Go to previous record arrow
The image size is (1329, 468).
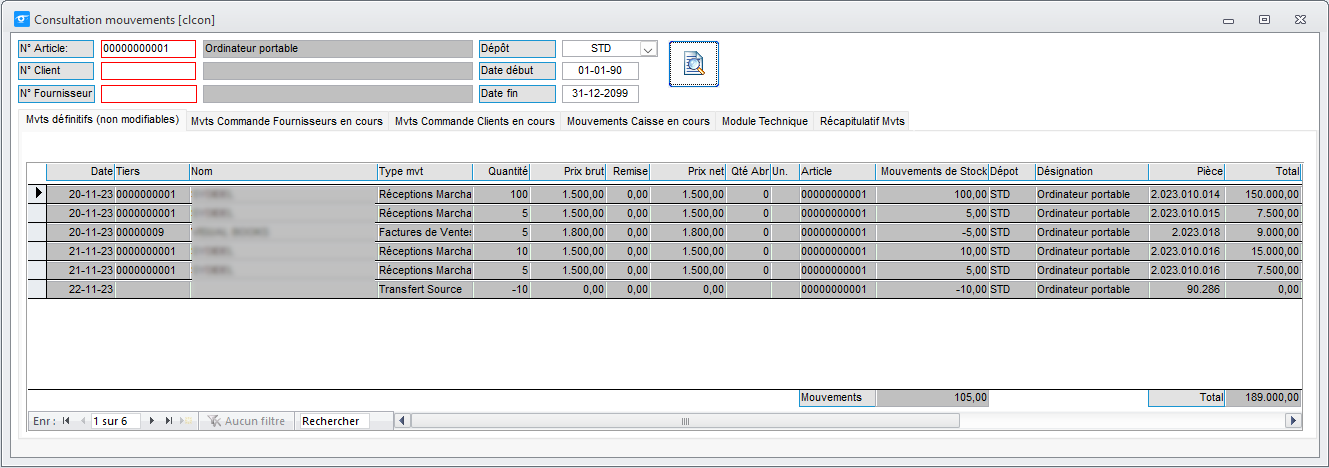pos(82,421)
